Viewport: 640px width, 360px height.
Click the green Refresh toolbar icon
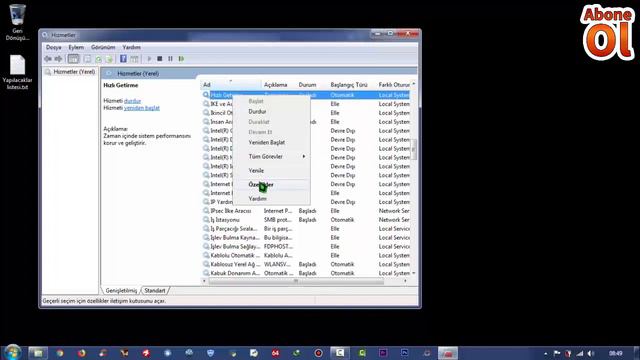coord(98,59)
